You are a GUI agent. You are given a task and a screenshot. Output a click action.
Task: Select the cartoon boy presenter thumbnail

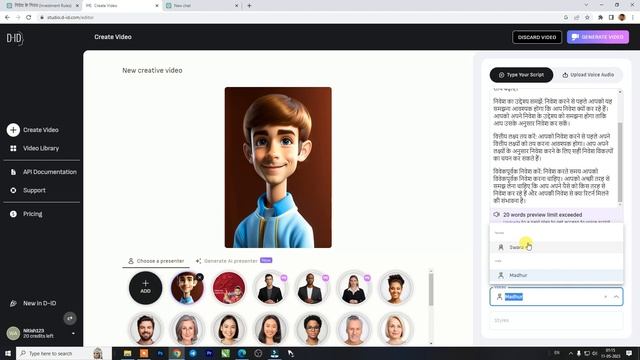coord(187,288)
